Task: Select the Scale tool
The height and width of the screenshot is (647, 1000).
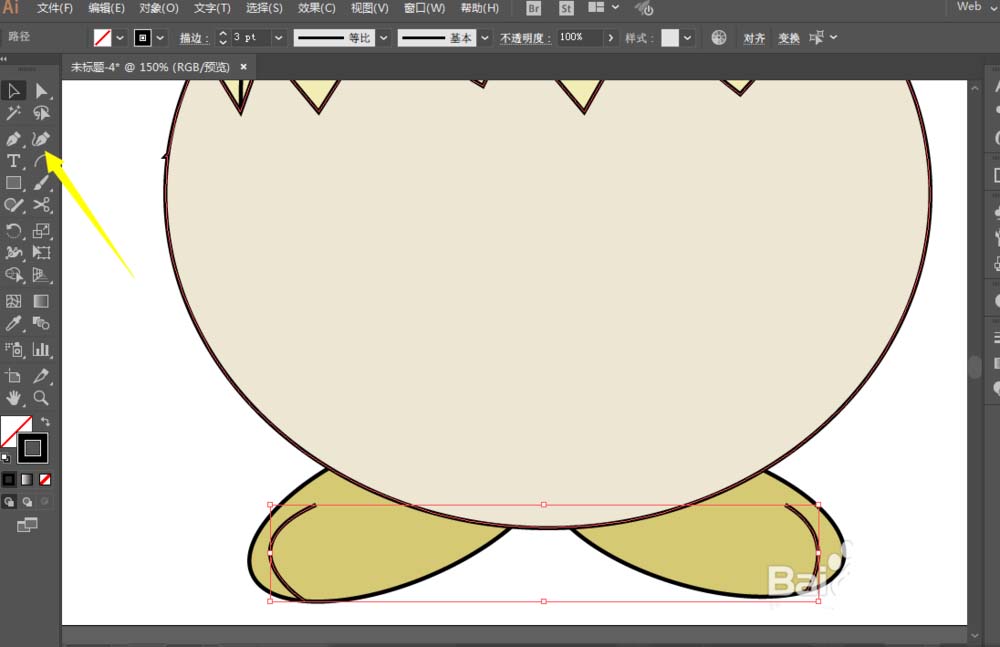Action: [x=41, y=230]
